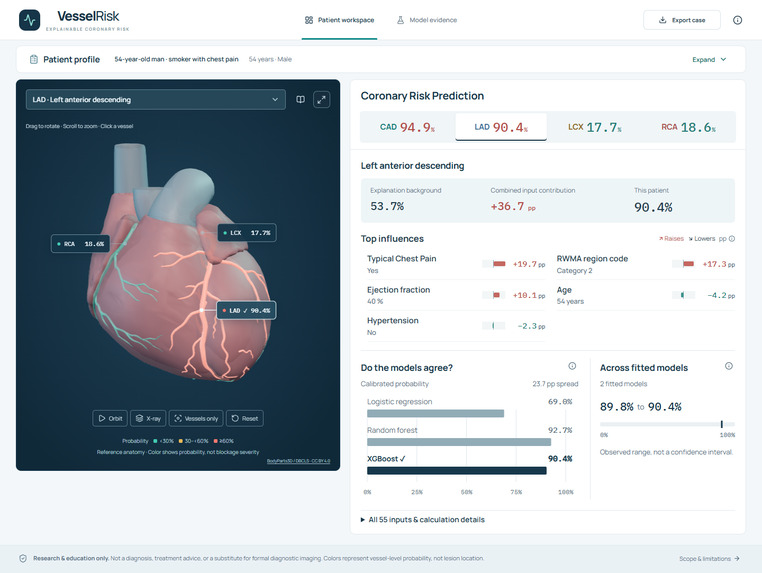Click the LCX 17.7% label on heart
The width and height of the screenshot is (762, 573).
coord(247,233)
